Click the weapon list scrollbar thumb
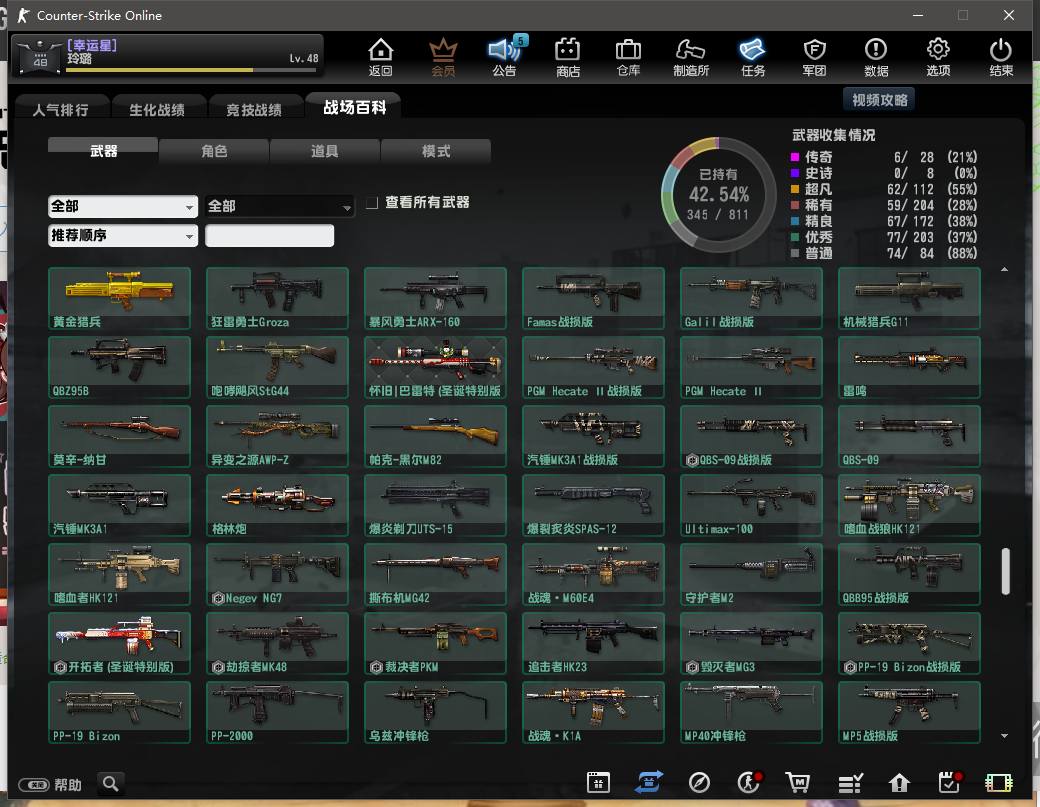 pyautogui.click(x=1005, y=571)
